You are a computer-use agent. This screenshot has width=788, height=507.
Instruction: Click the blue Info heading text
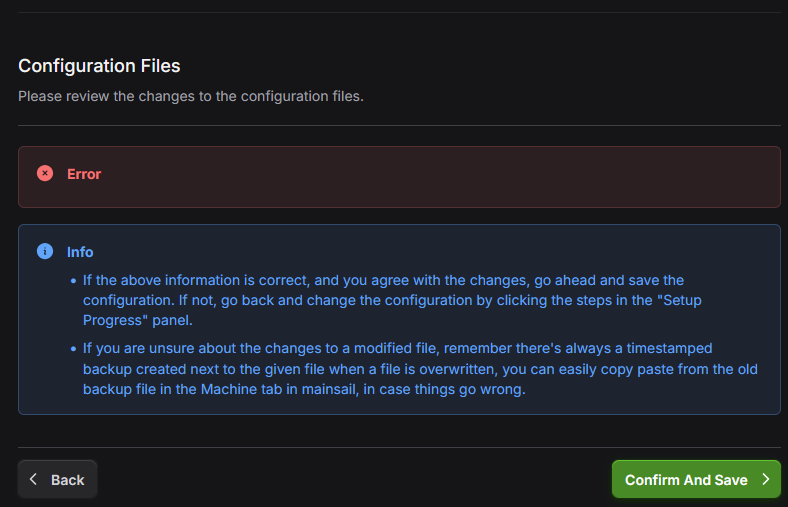click(80, 252)
